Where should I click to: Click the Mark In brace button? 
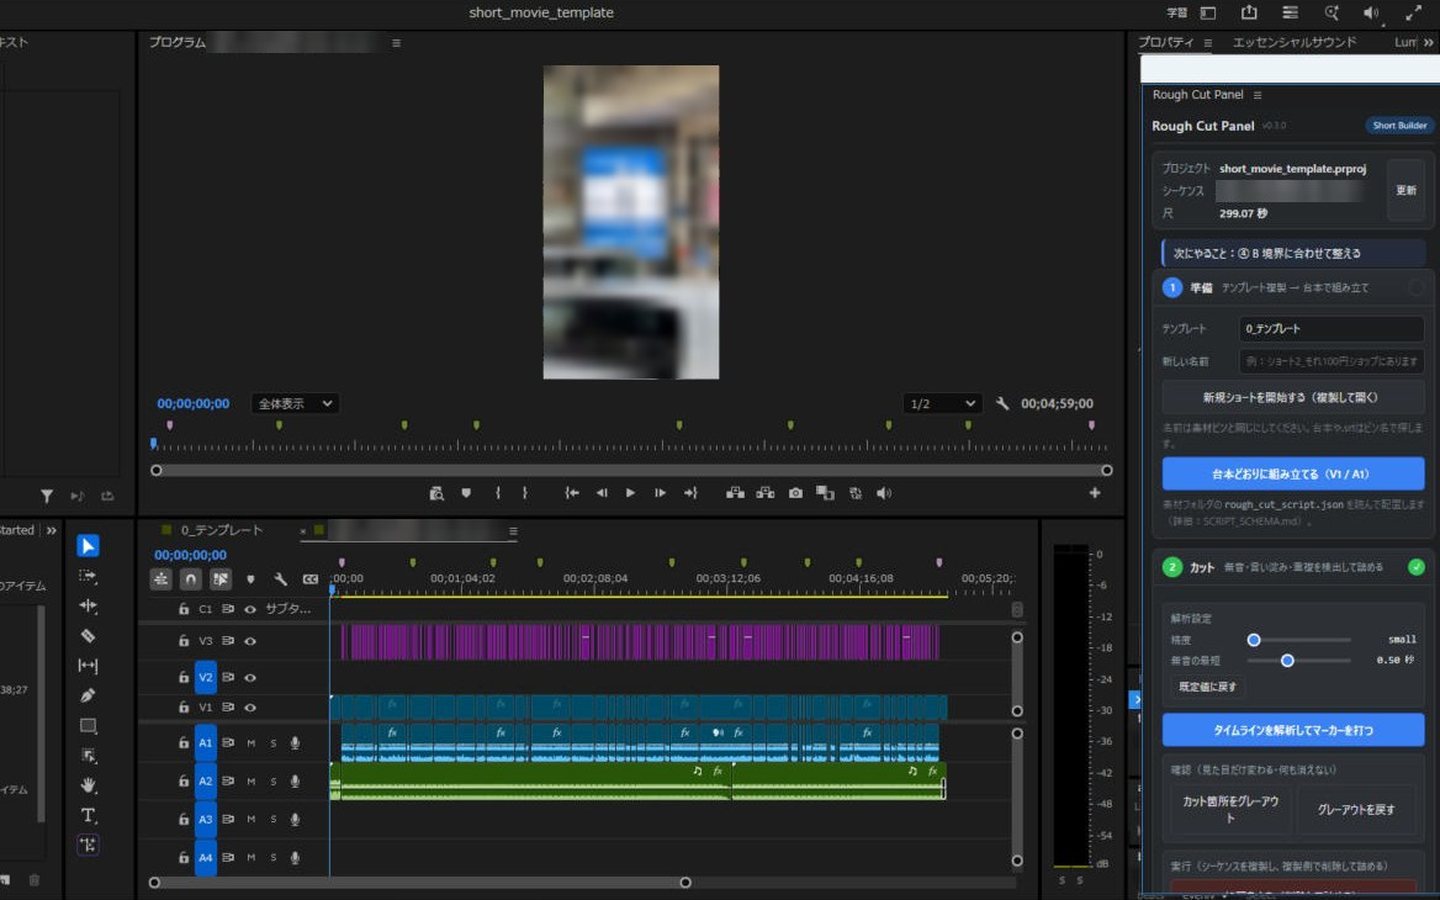coord(498,493)
